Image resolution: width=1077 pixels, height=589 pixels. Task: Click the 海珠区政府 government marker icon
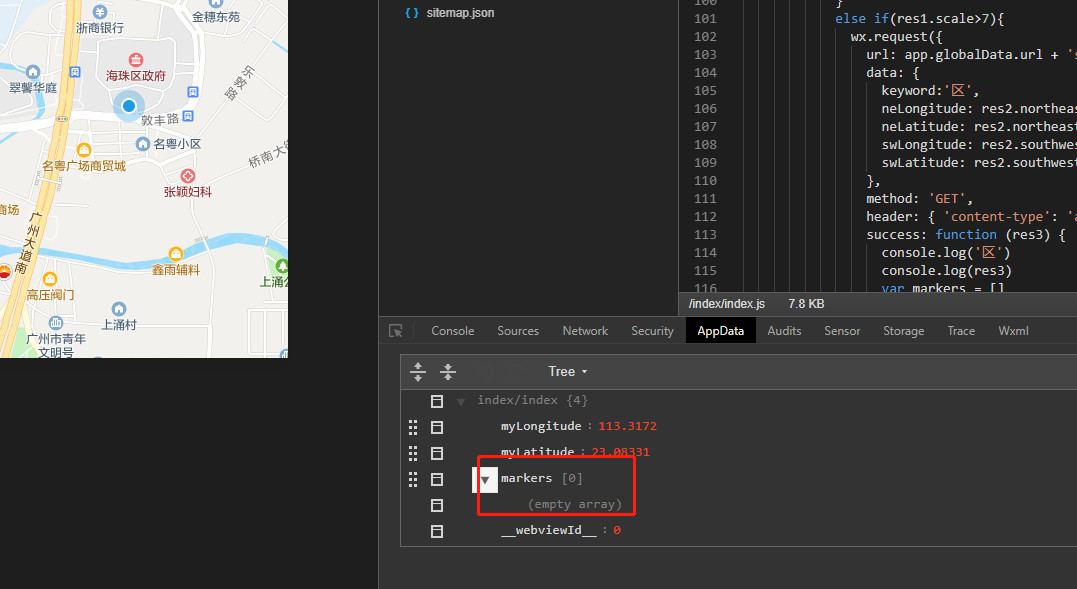click(136, 55)
